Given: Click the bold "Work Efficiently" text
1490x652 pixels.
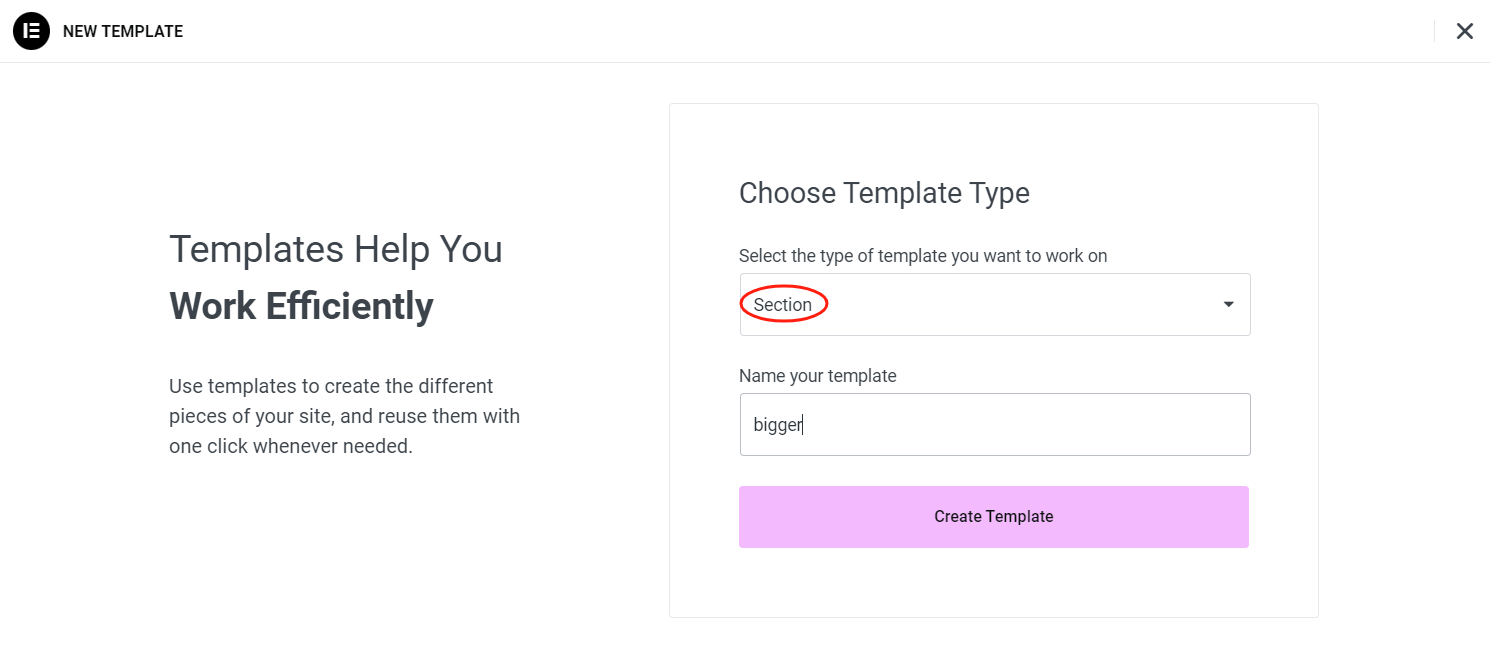Looking at the screenshot, I should (301, 306).
